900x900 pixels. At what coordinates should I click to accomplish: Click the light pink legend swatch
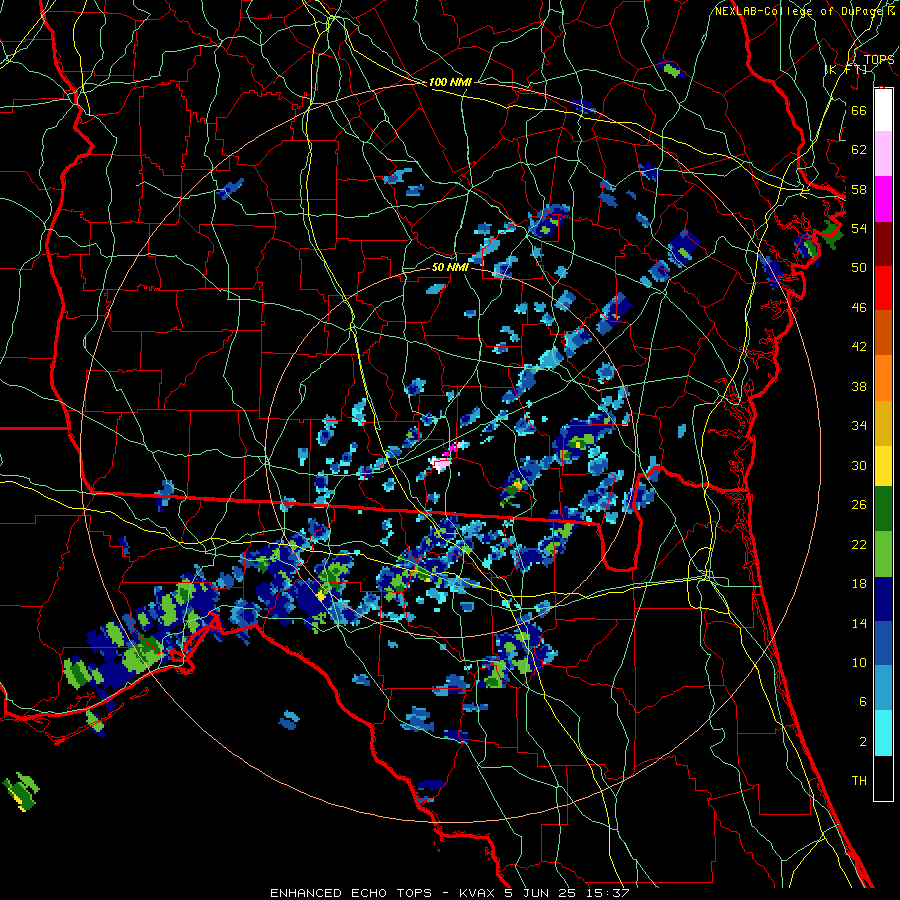pos(883,153)
